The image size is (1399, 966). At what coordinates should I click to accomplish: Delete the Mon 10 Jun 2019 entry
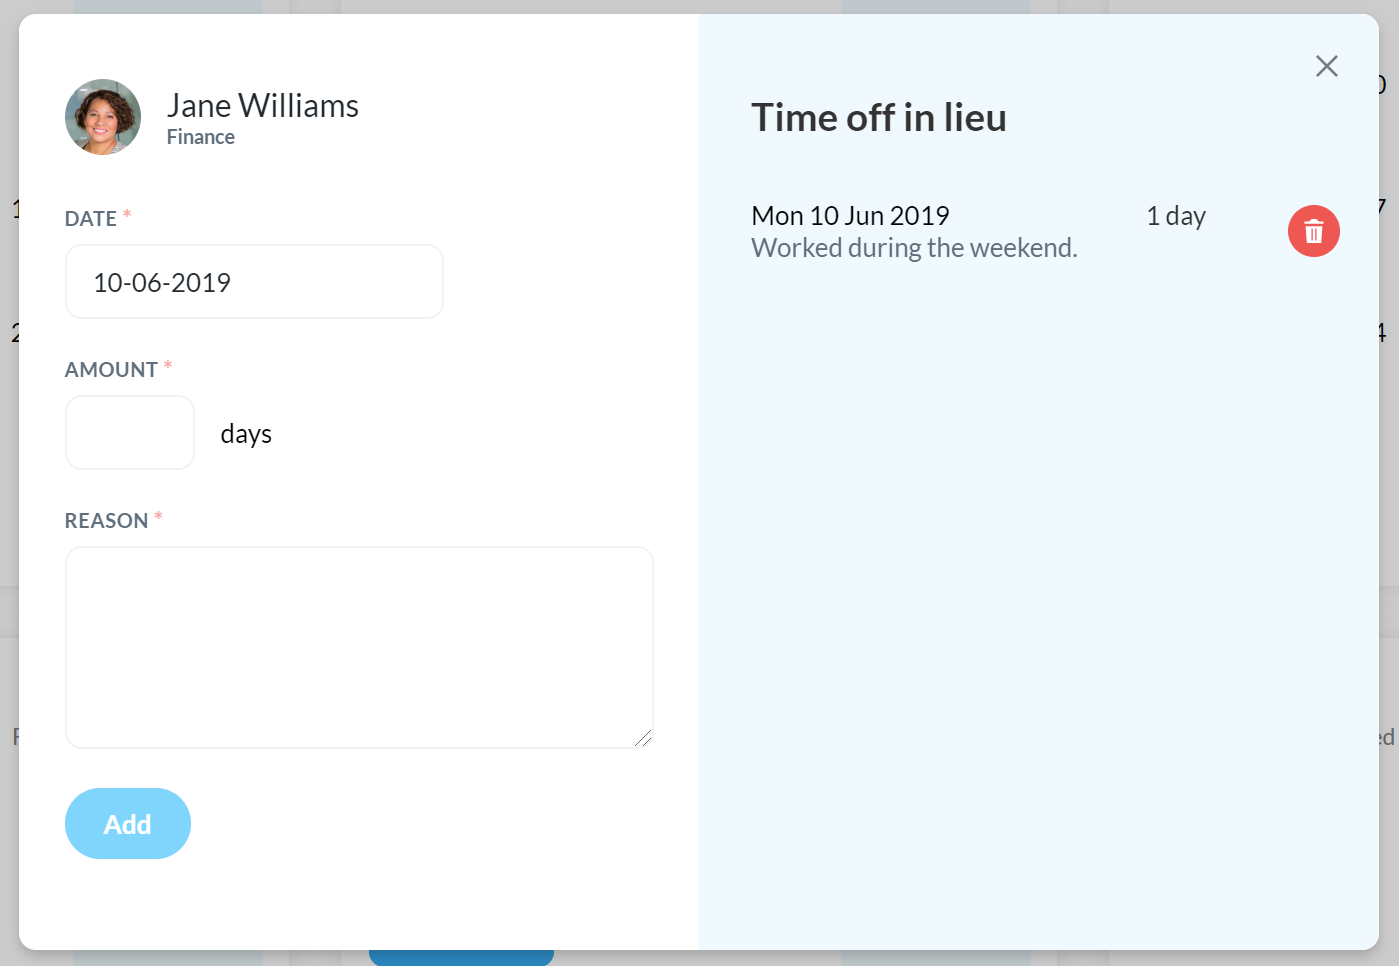pos(1313,231)
